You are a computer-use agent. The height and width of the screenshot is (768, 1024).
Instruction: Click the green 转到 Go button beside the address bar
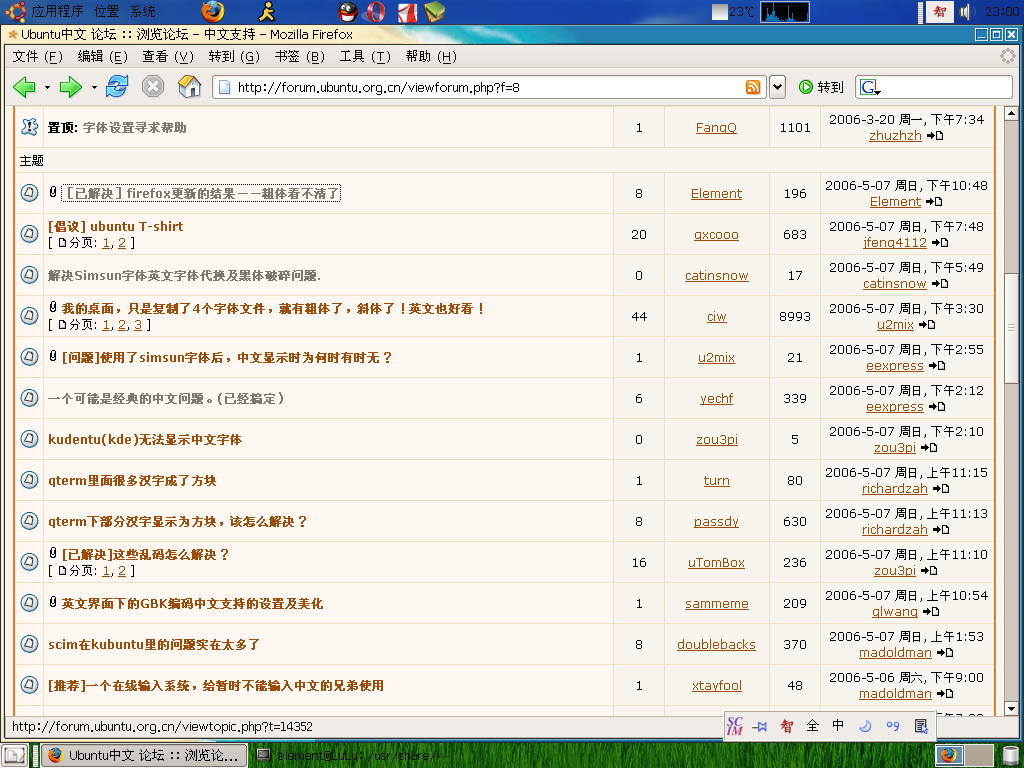tap(822, 87)
